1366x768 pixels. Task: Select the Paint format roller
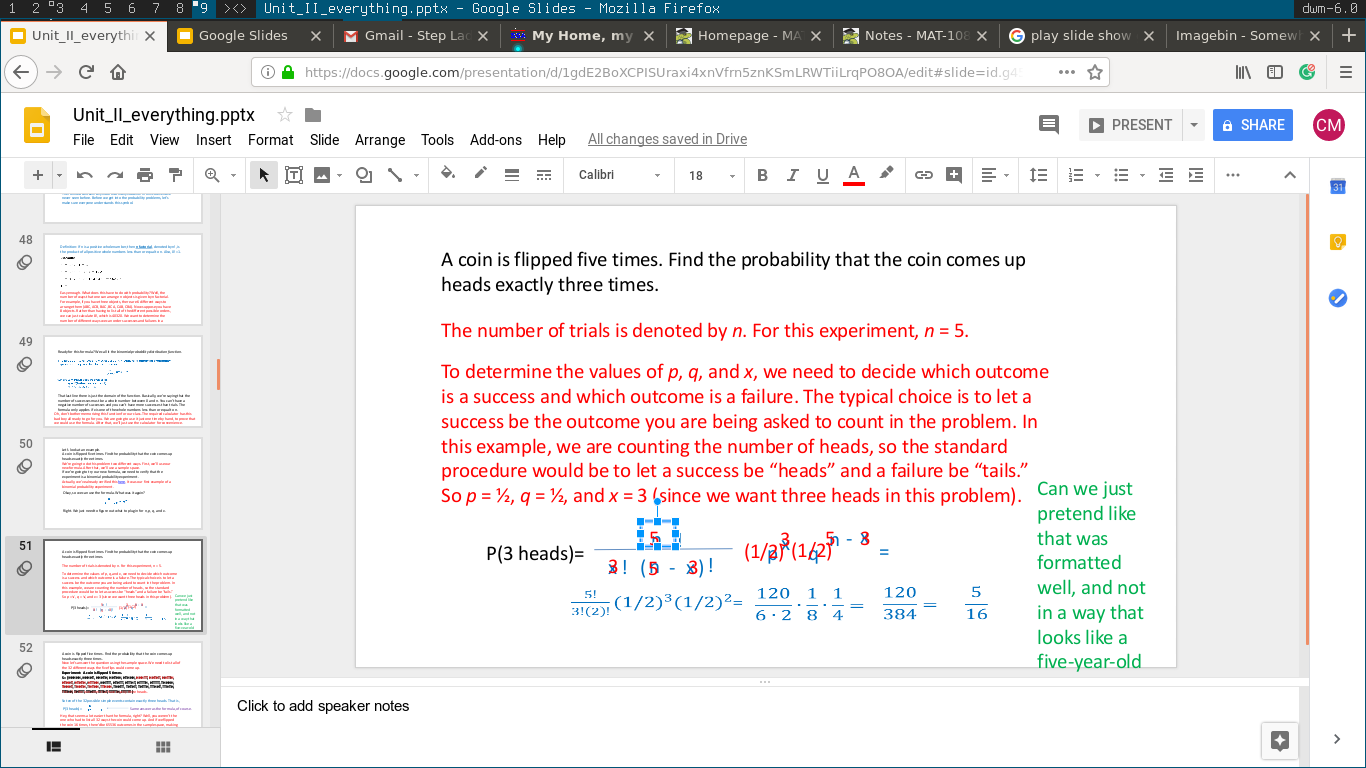click(176, 175)
